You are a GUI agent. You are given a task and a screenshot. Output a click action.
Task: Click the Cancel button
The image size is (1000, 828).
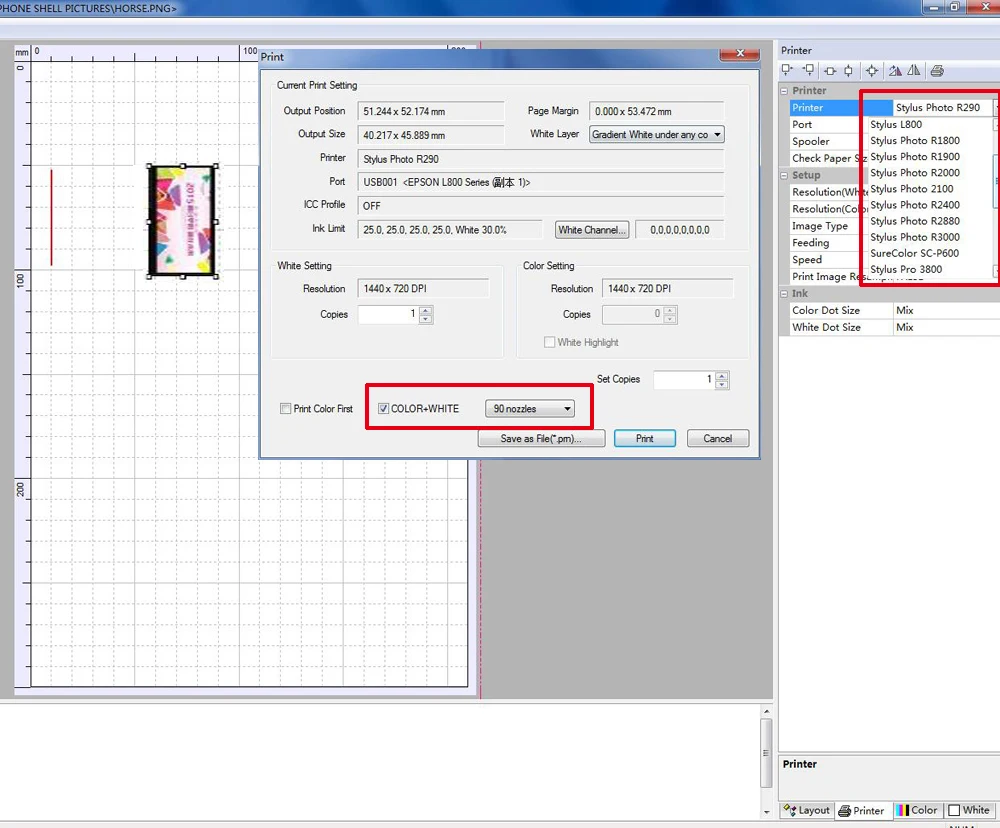[x=717, y=438]
